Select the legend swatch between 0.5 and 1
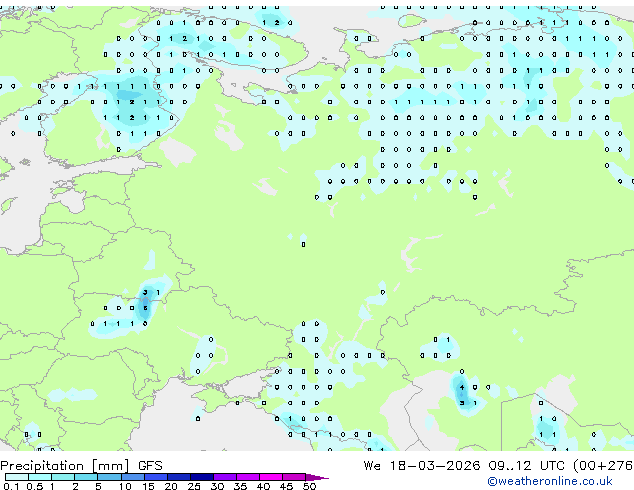The height and width of the screenshot is (490, 634). coord(40,477)
